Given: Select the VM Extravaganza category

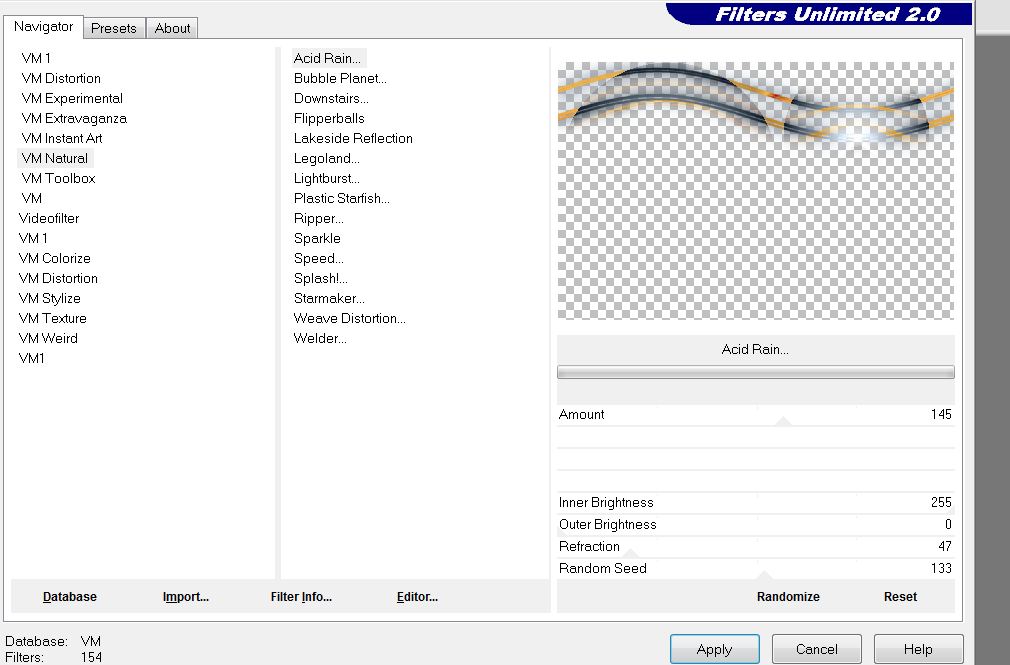Looking at the screenshot, I should [x=73, y=118].
